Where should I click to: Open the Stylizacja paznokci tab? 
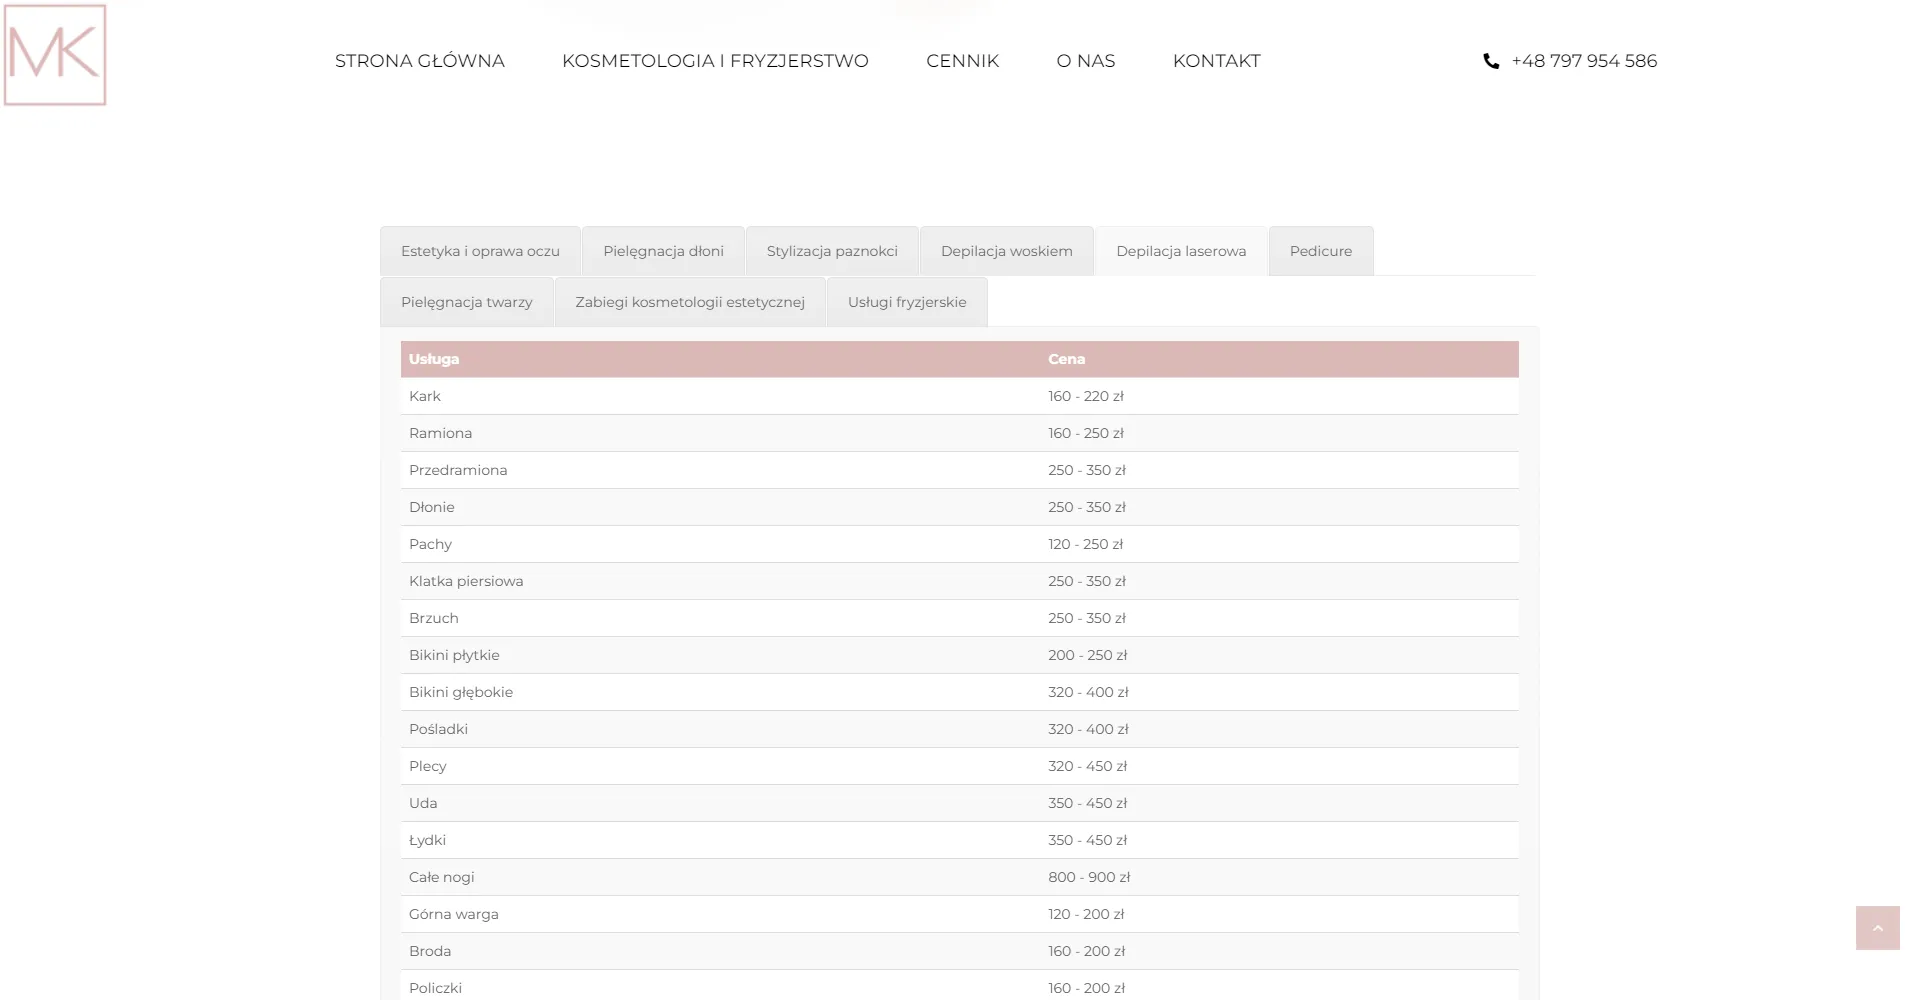832,251
